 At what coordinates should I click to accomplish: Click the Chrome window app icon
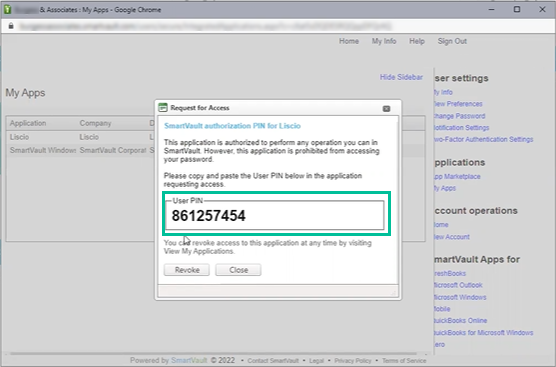pyautogui.click(x=7, y=10)
